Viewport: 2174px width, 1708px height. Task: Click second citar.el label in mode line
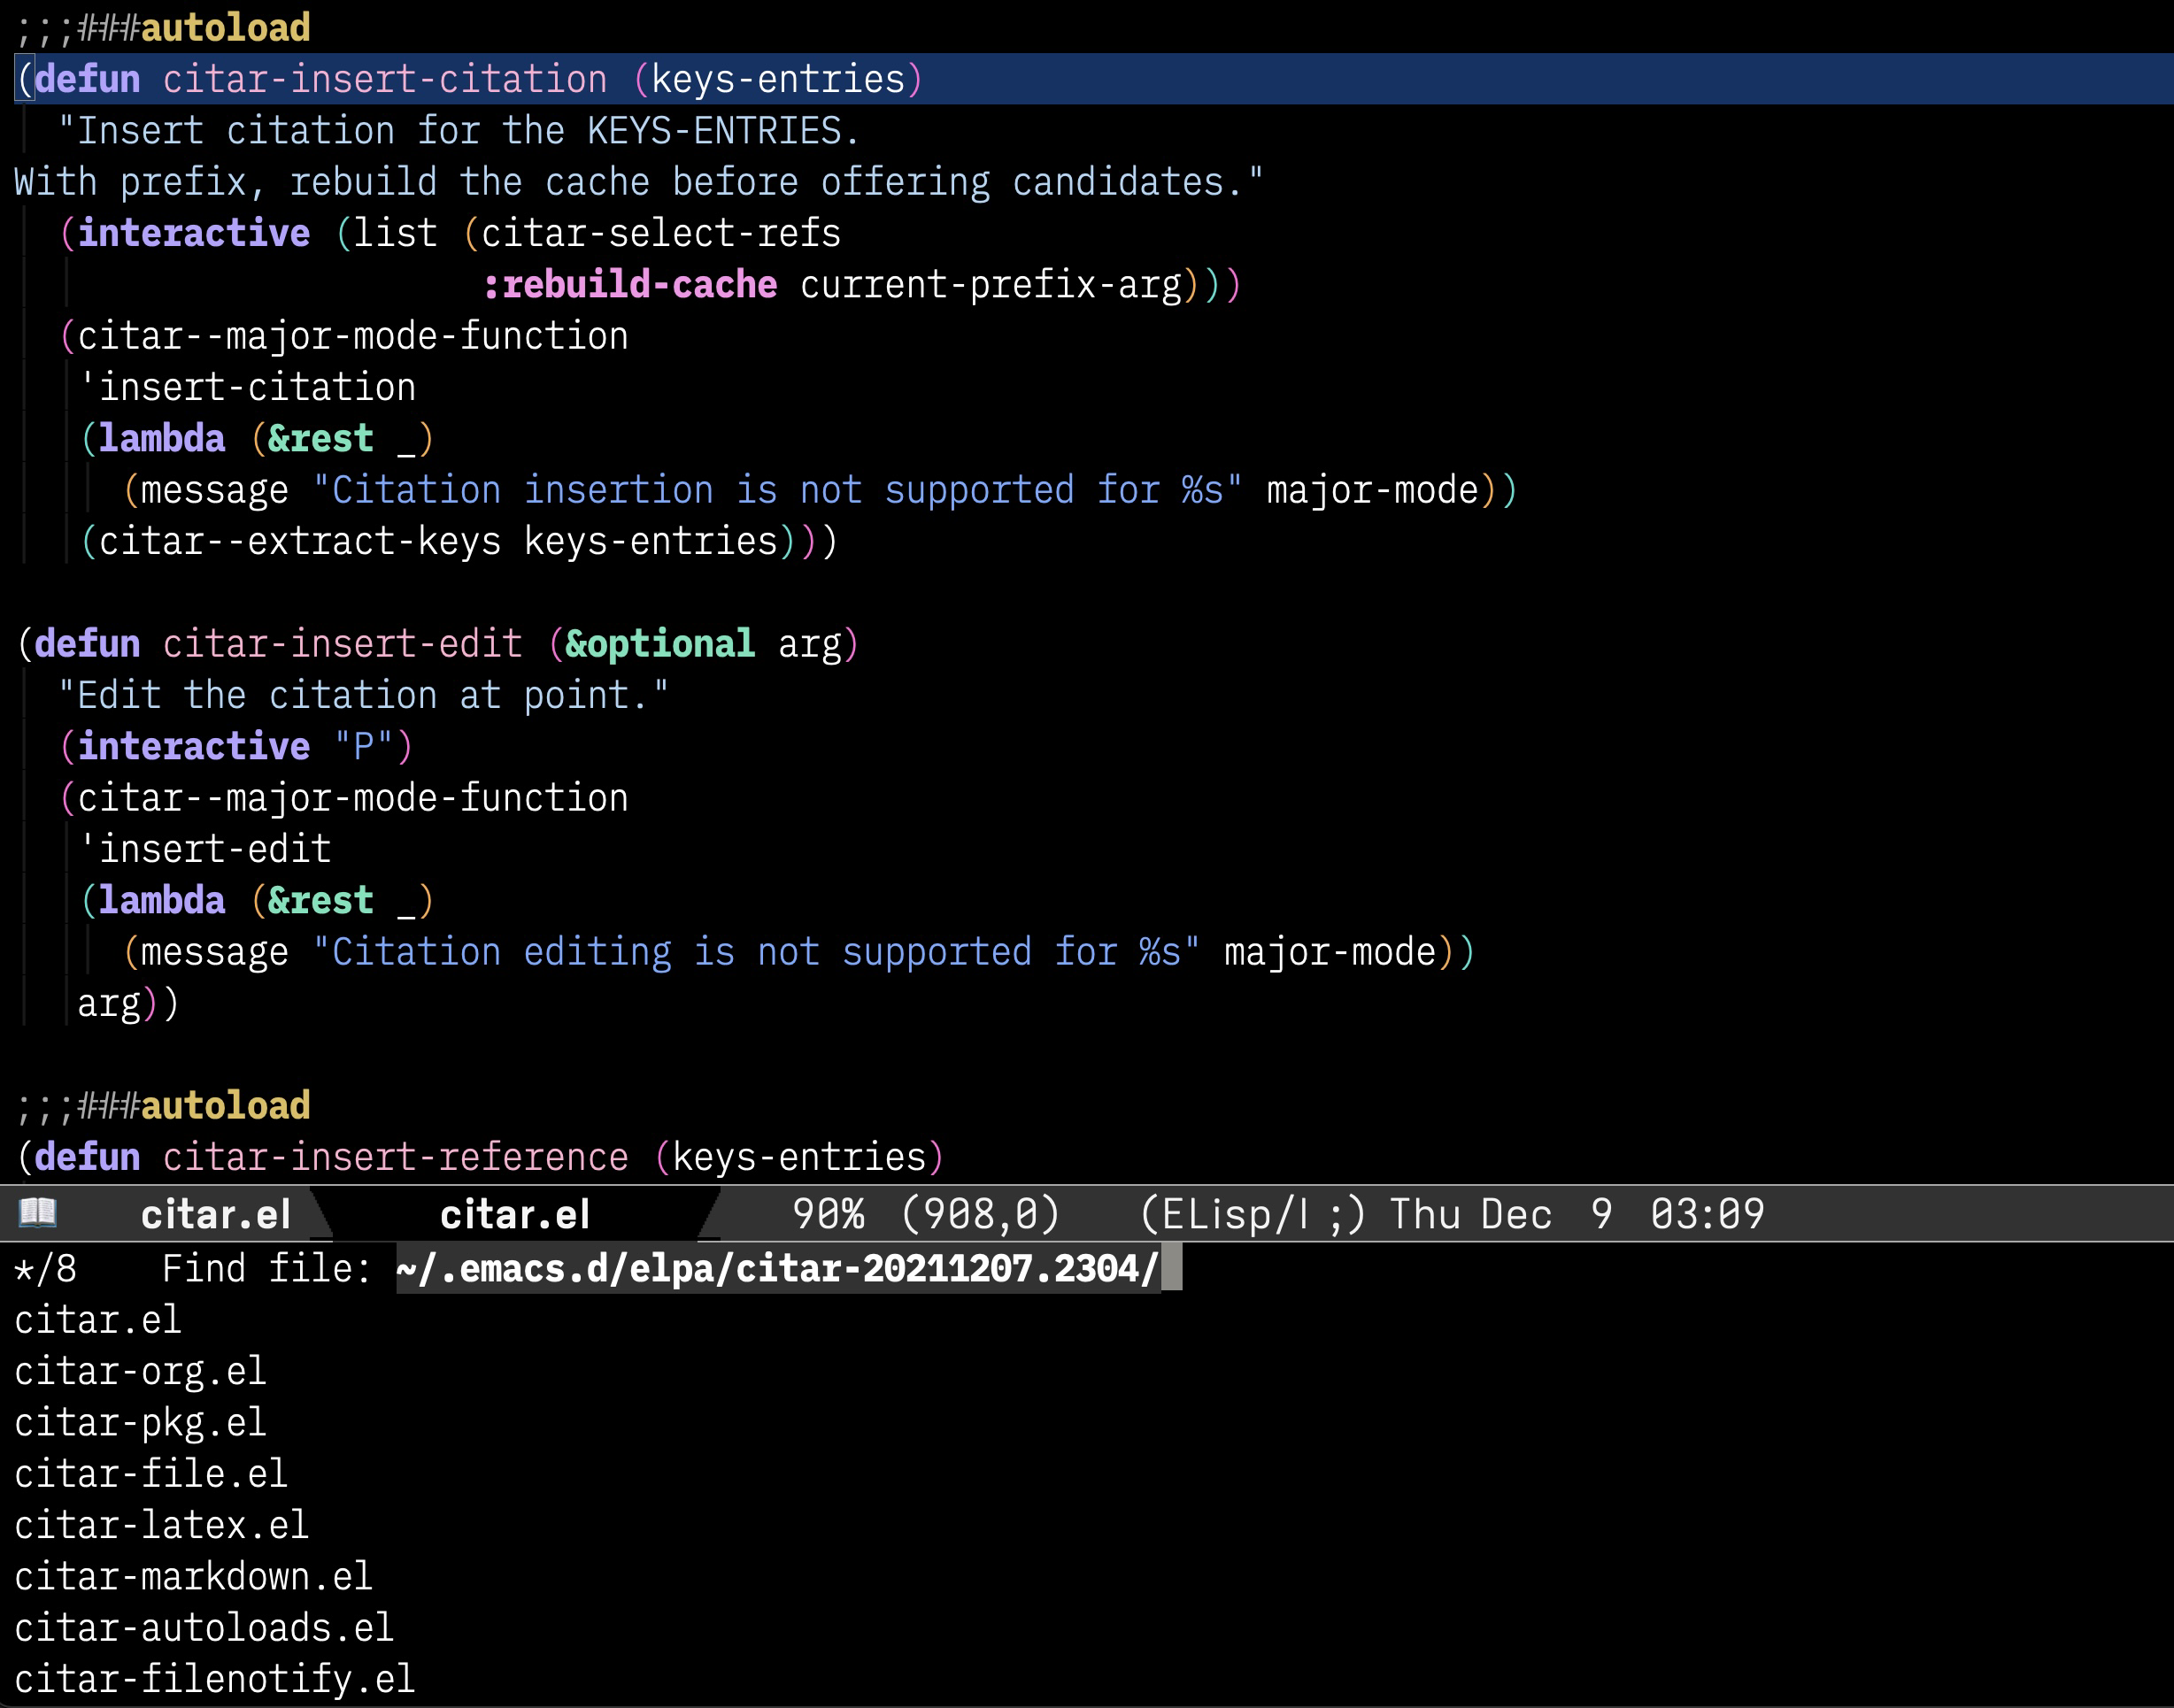point(515,1214)
